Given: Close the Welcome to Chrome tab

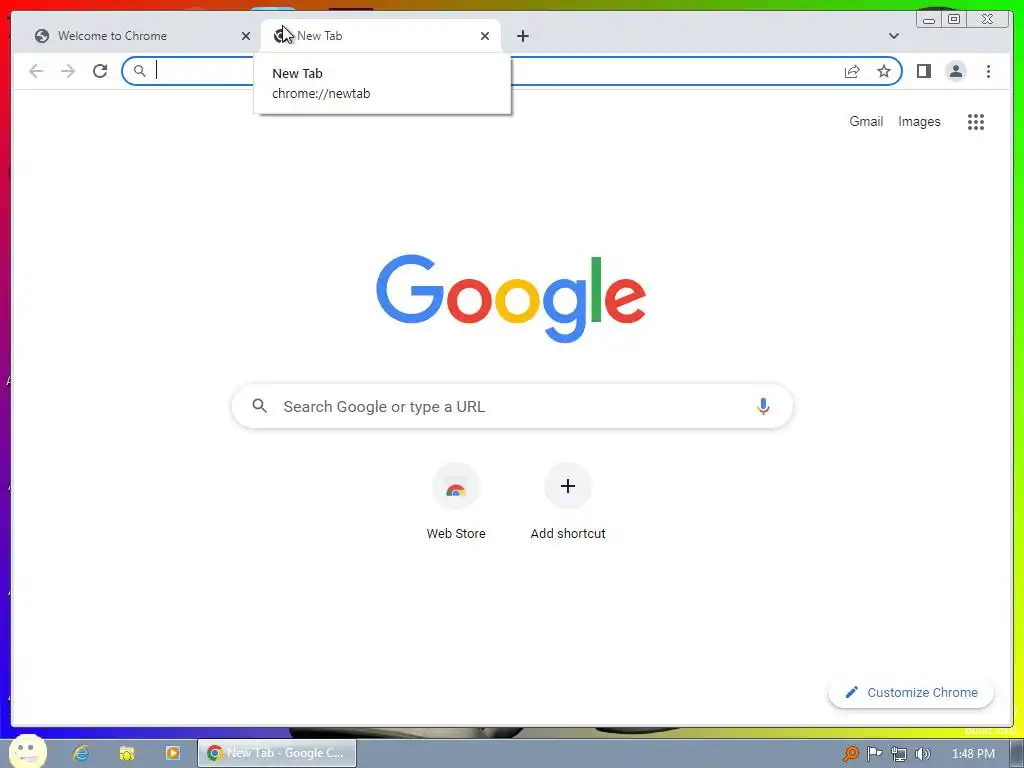Looking at the screenshot, I should [246, 36].
